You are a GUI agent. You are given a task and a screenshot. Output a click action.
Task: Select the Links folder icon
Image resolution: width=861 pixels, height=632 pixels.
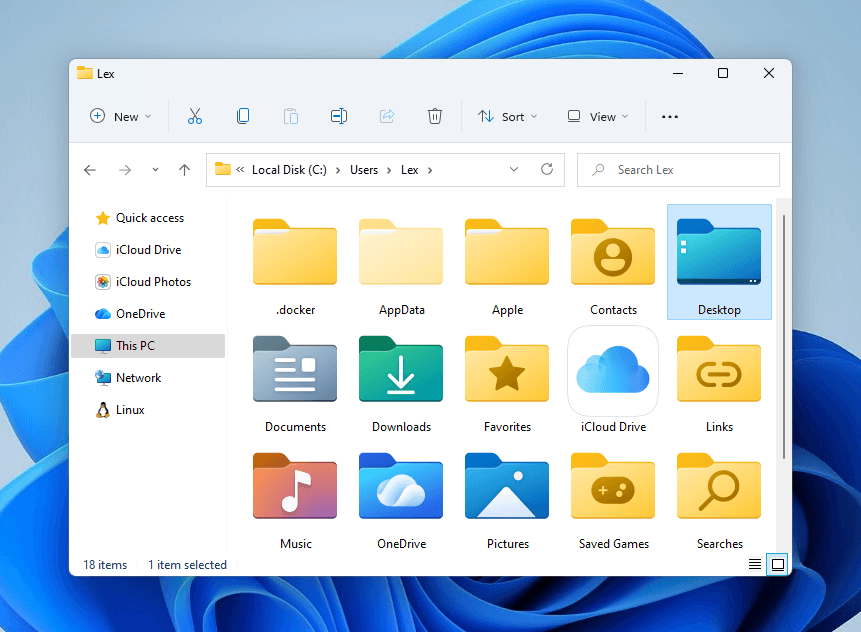tap(719, 369)
